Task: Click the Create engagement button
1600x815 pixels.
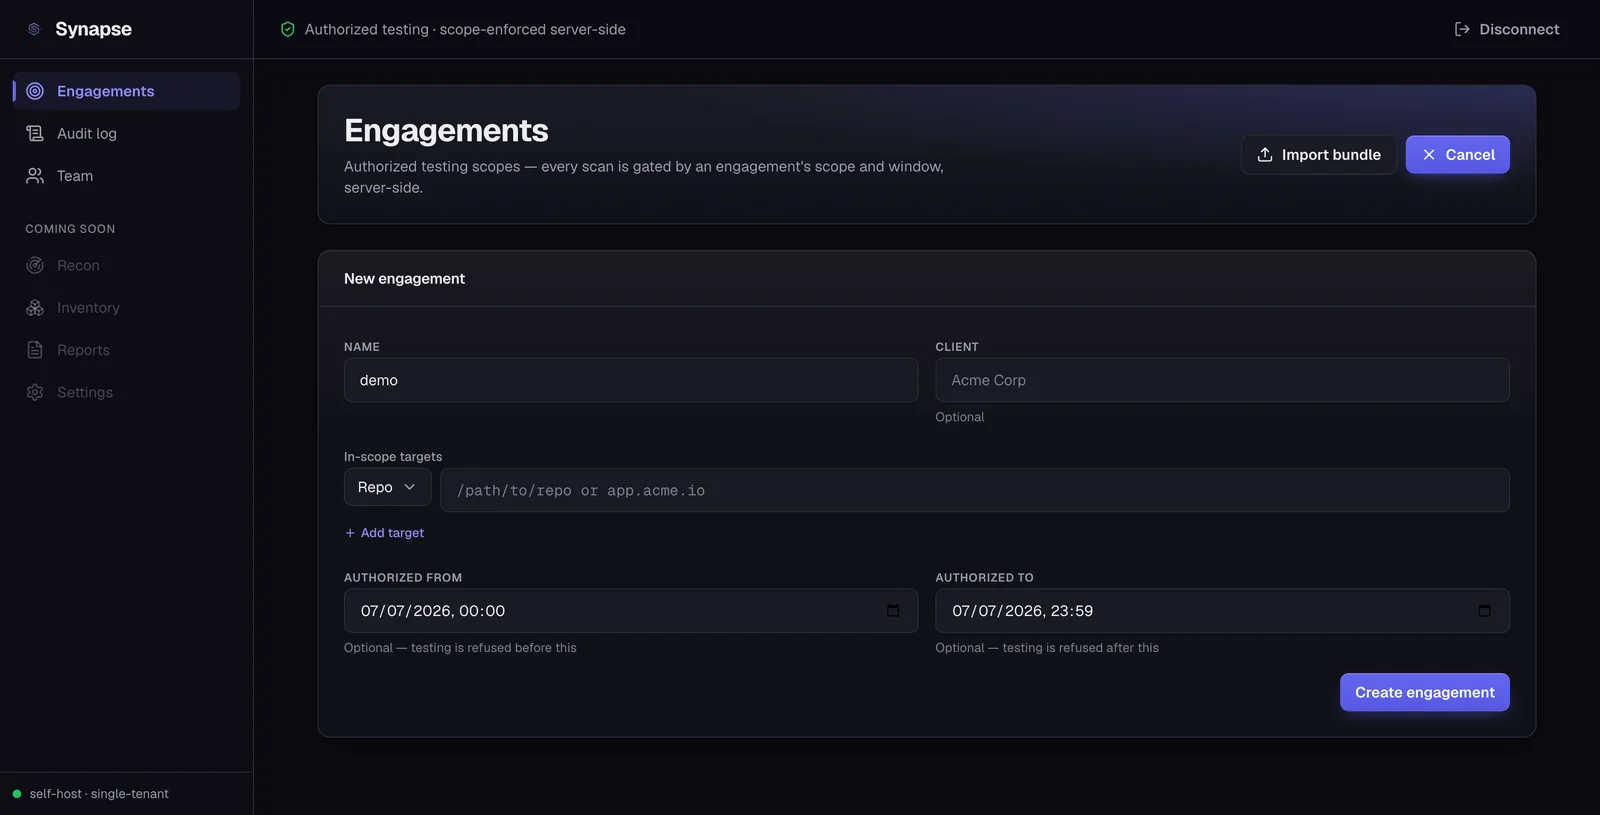Action: [x=1425, y=692]
